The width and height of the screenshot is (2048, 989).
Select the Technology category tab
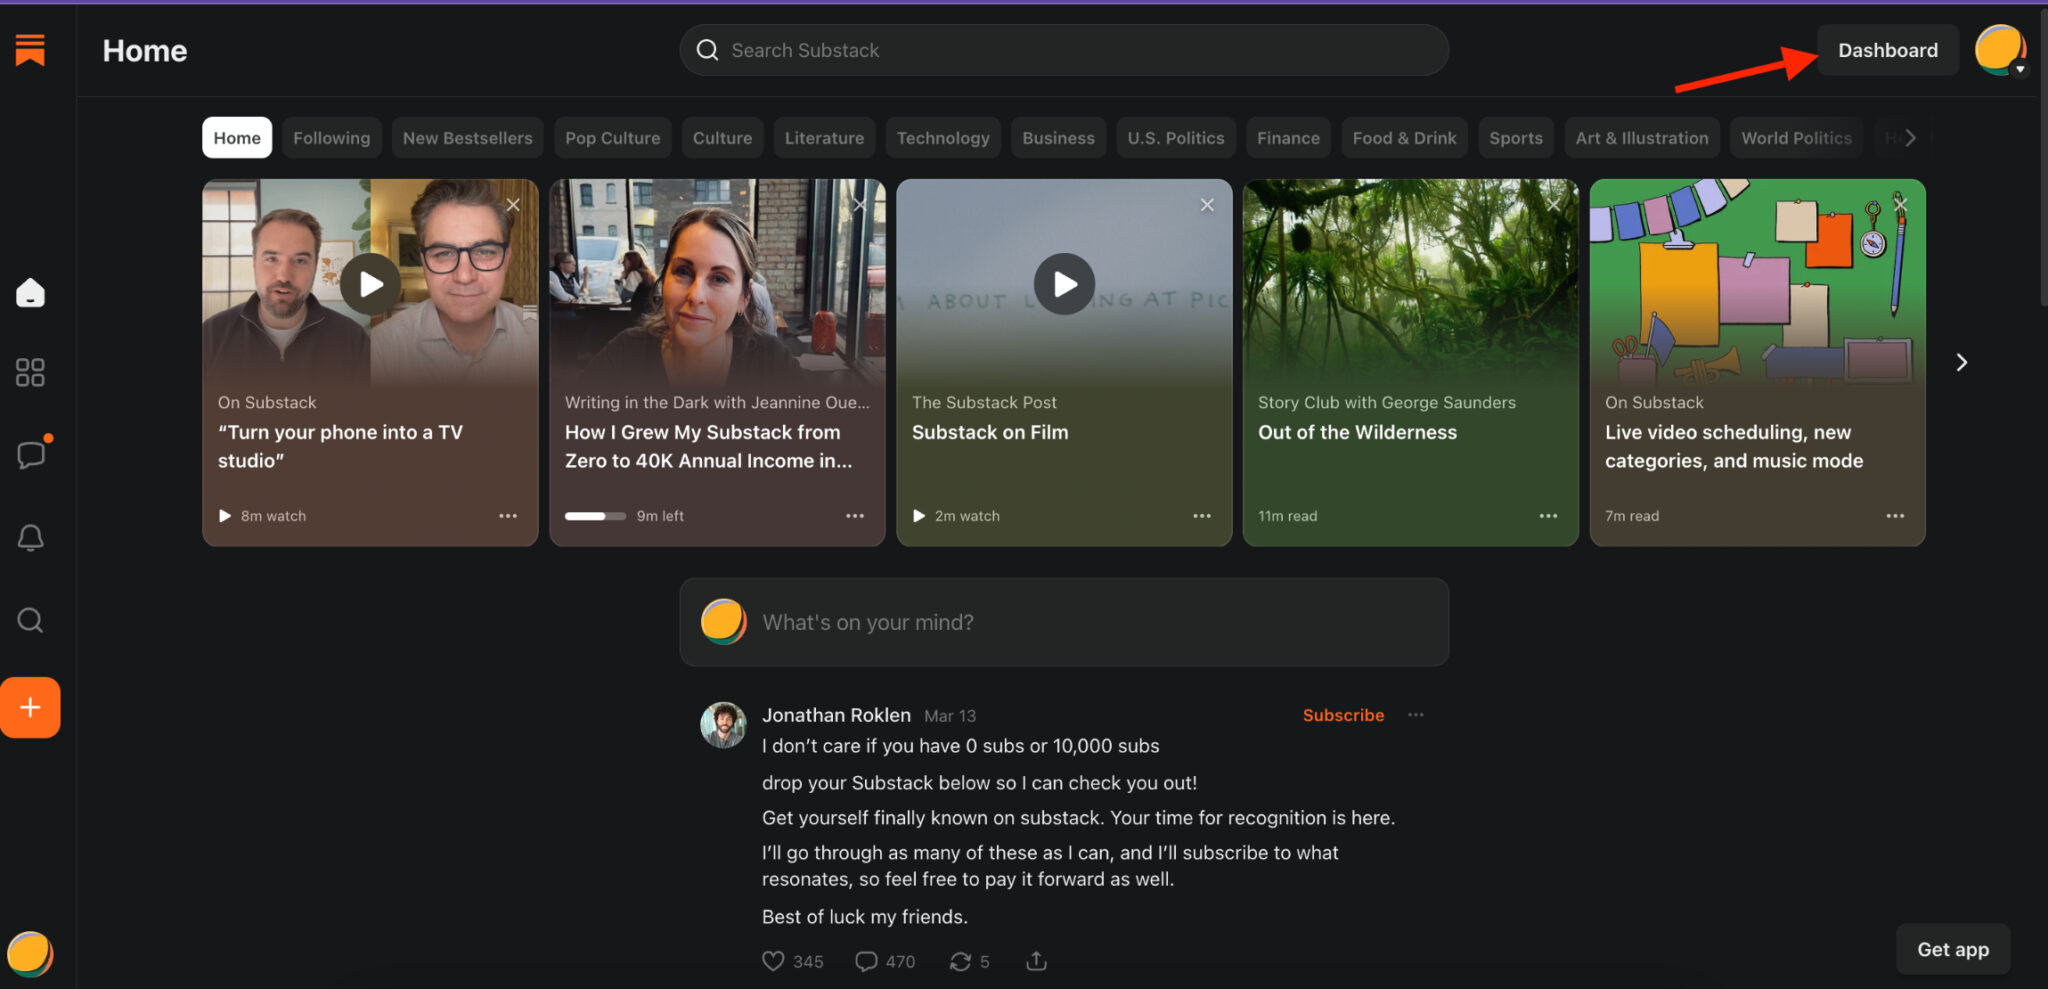tap(943, 137)
